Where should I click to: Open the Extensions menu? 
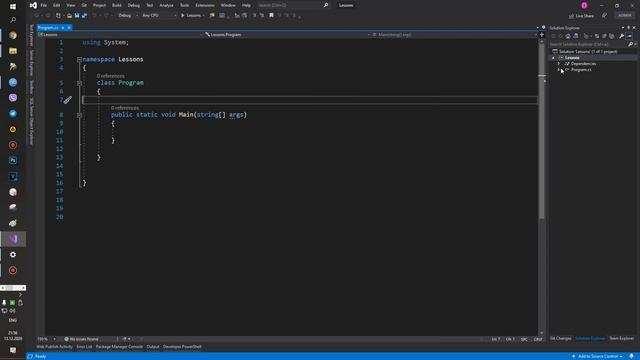coord(204,5)
